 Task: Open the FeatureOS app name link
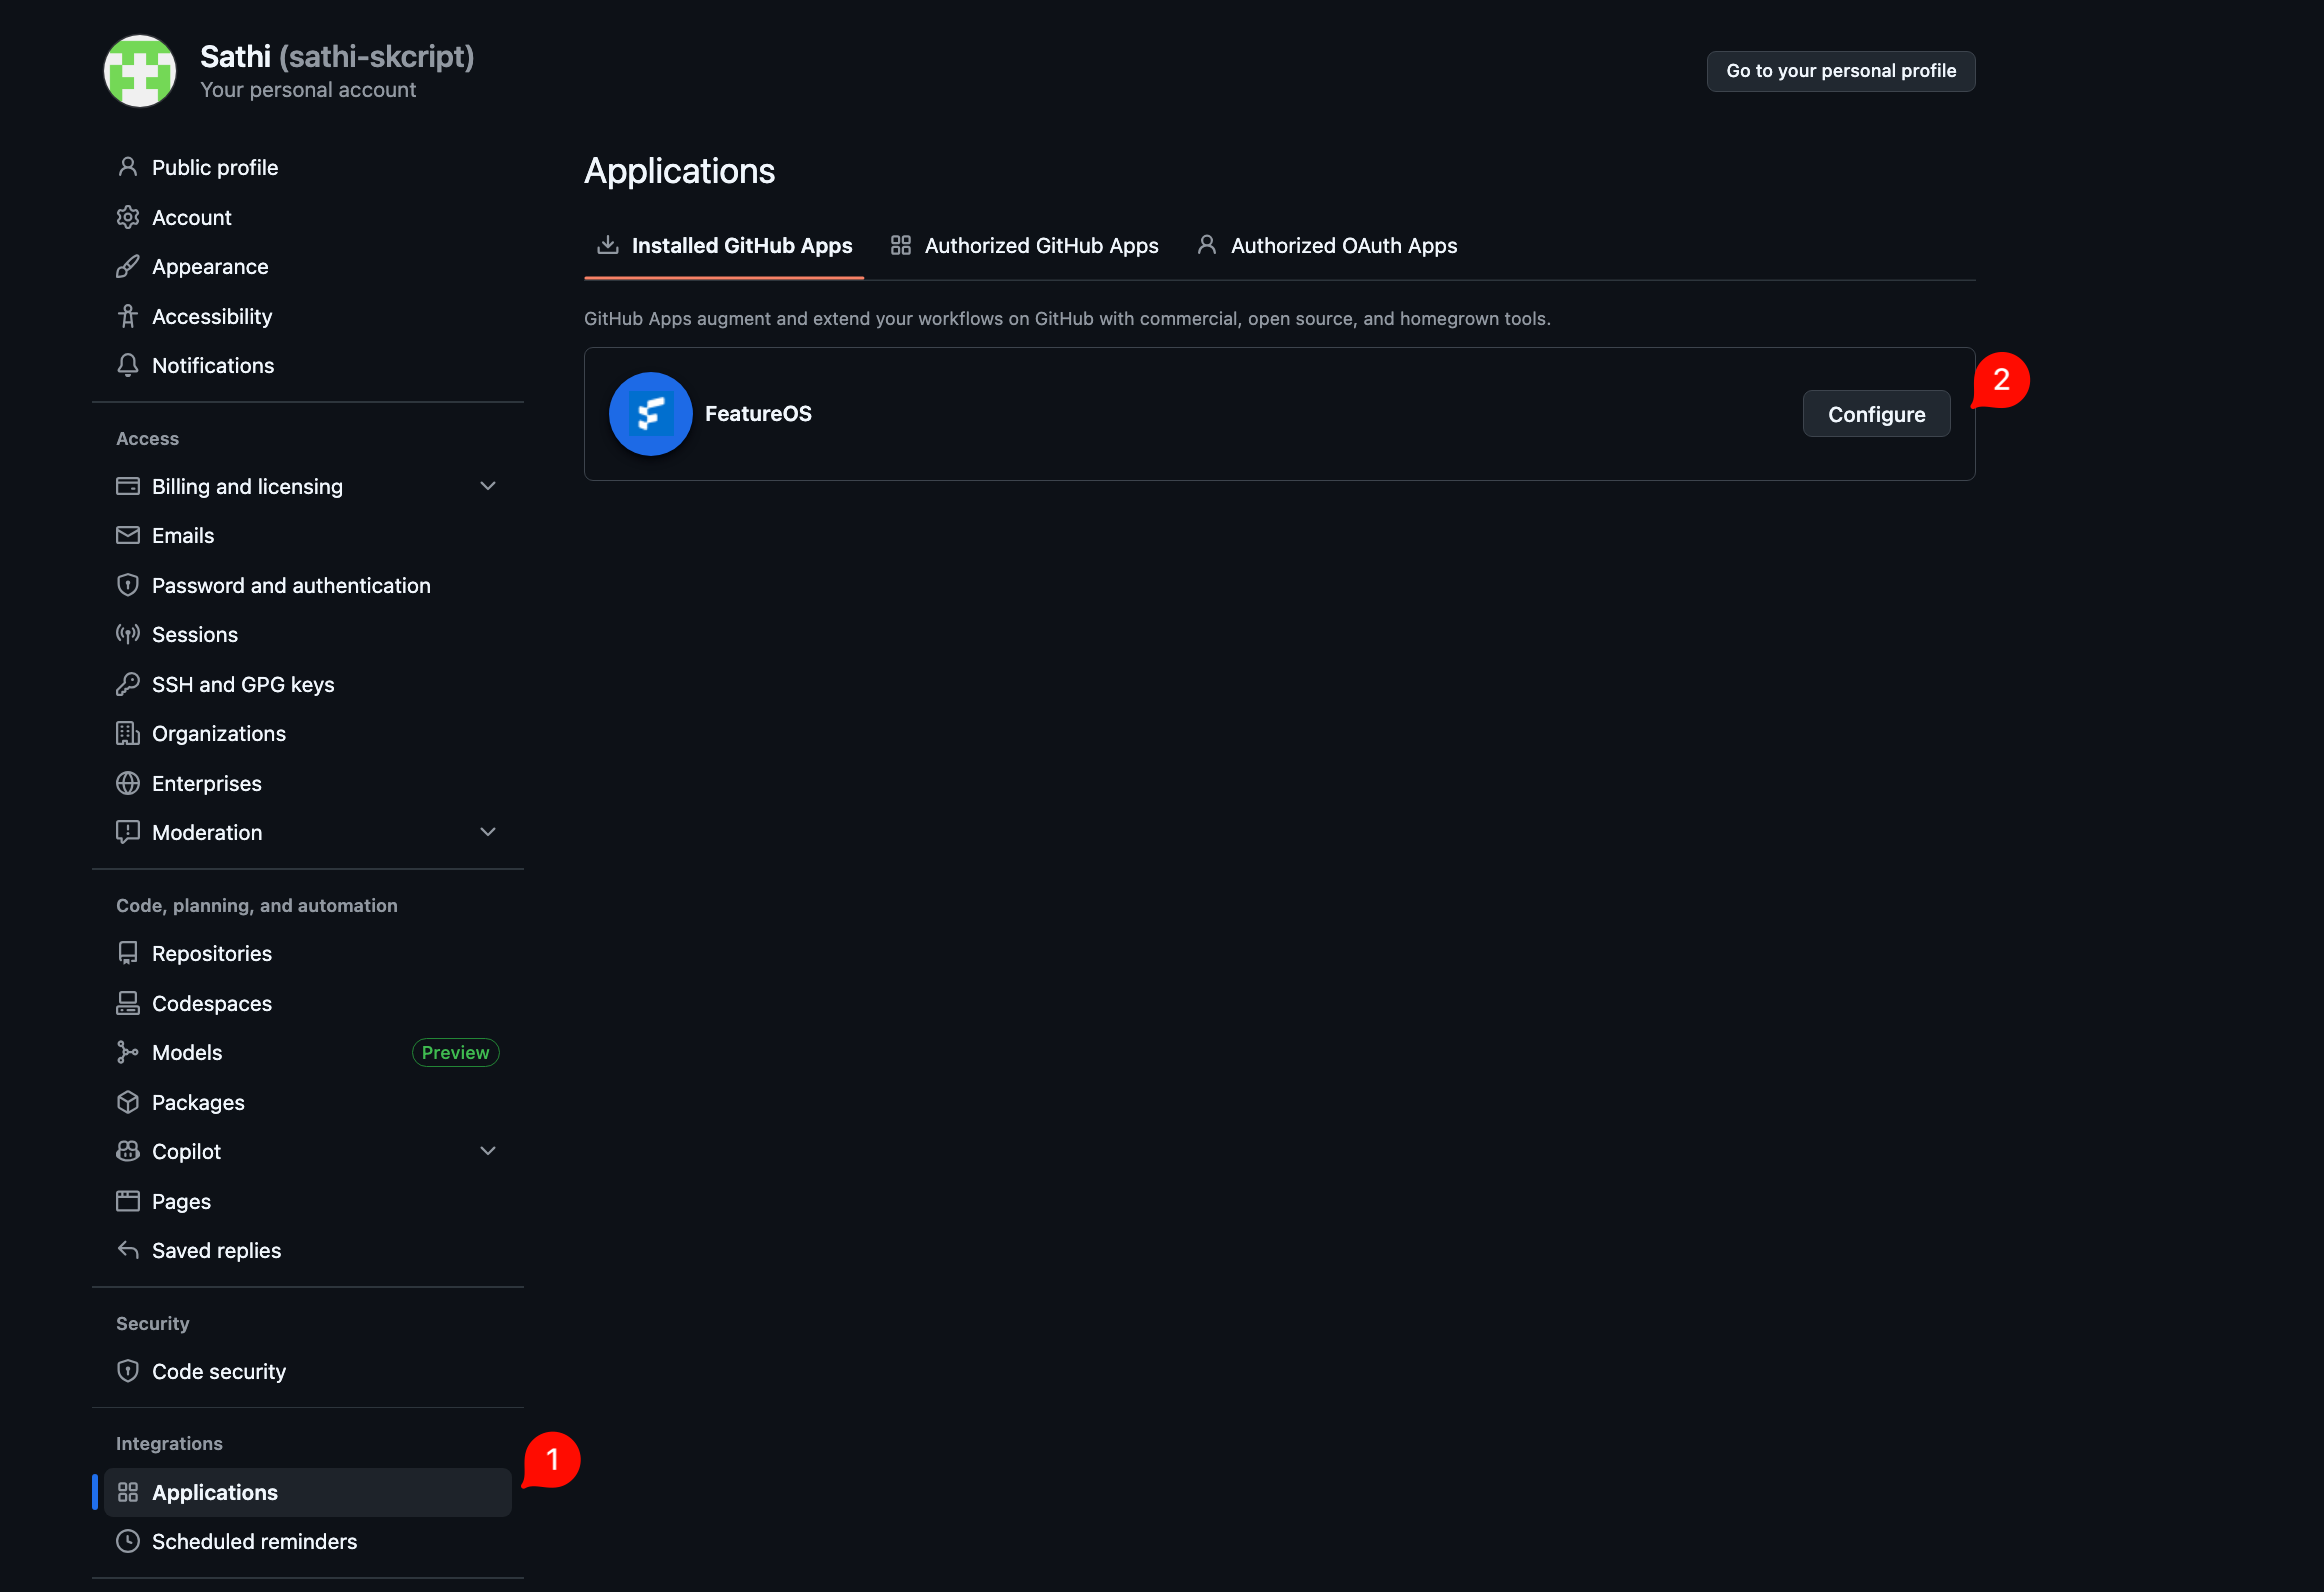(x=758, y=414)
